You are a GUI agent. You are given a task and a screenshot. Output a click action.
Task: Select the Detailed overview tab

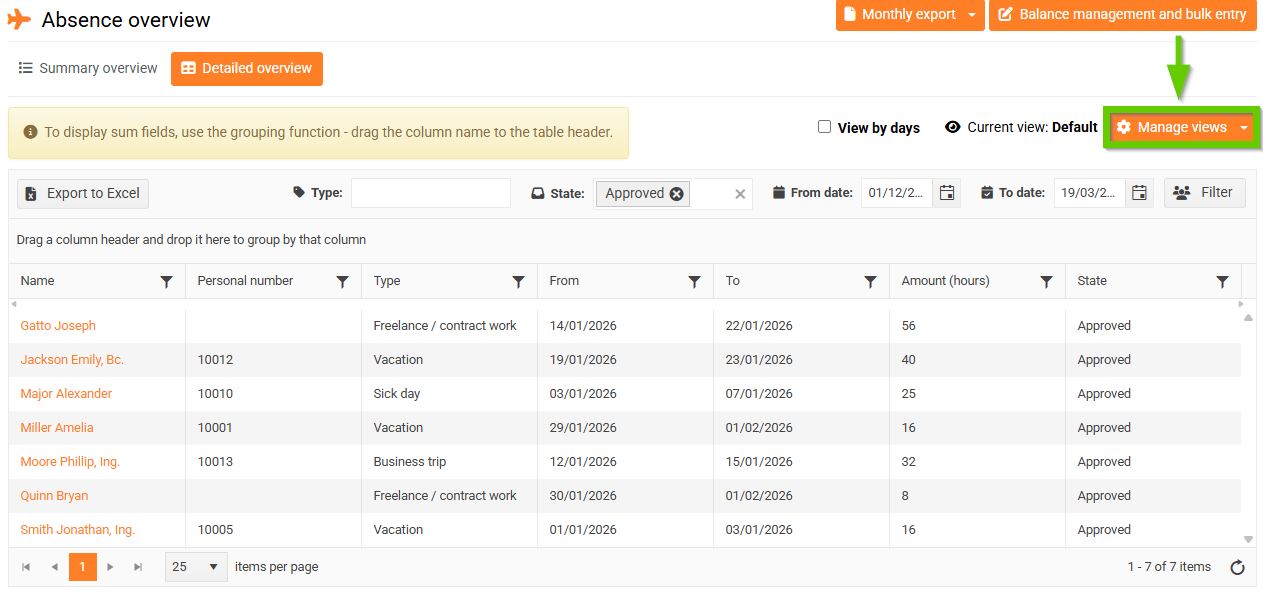247,69
